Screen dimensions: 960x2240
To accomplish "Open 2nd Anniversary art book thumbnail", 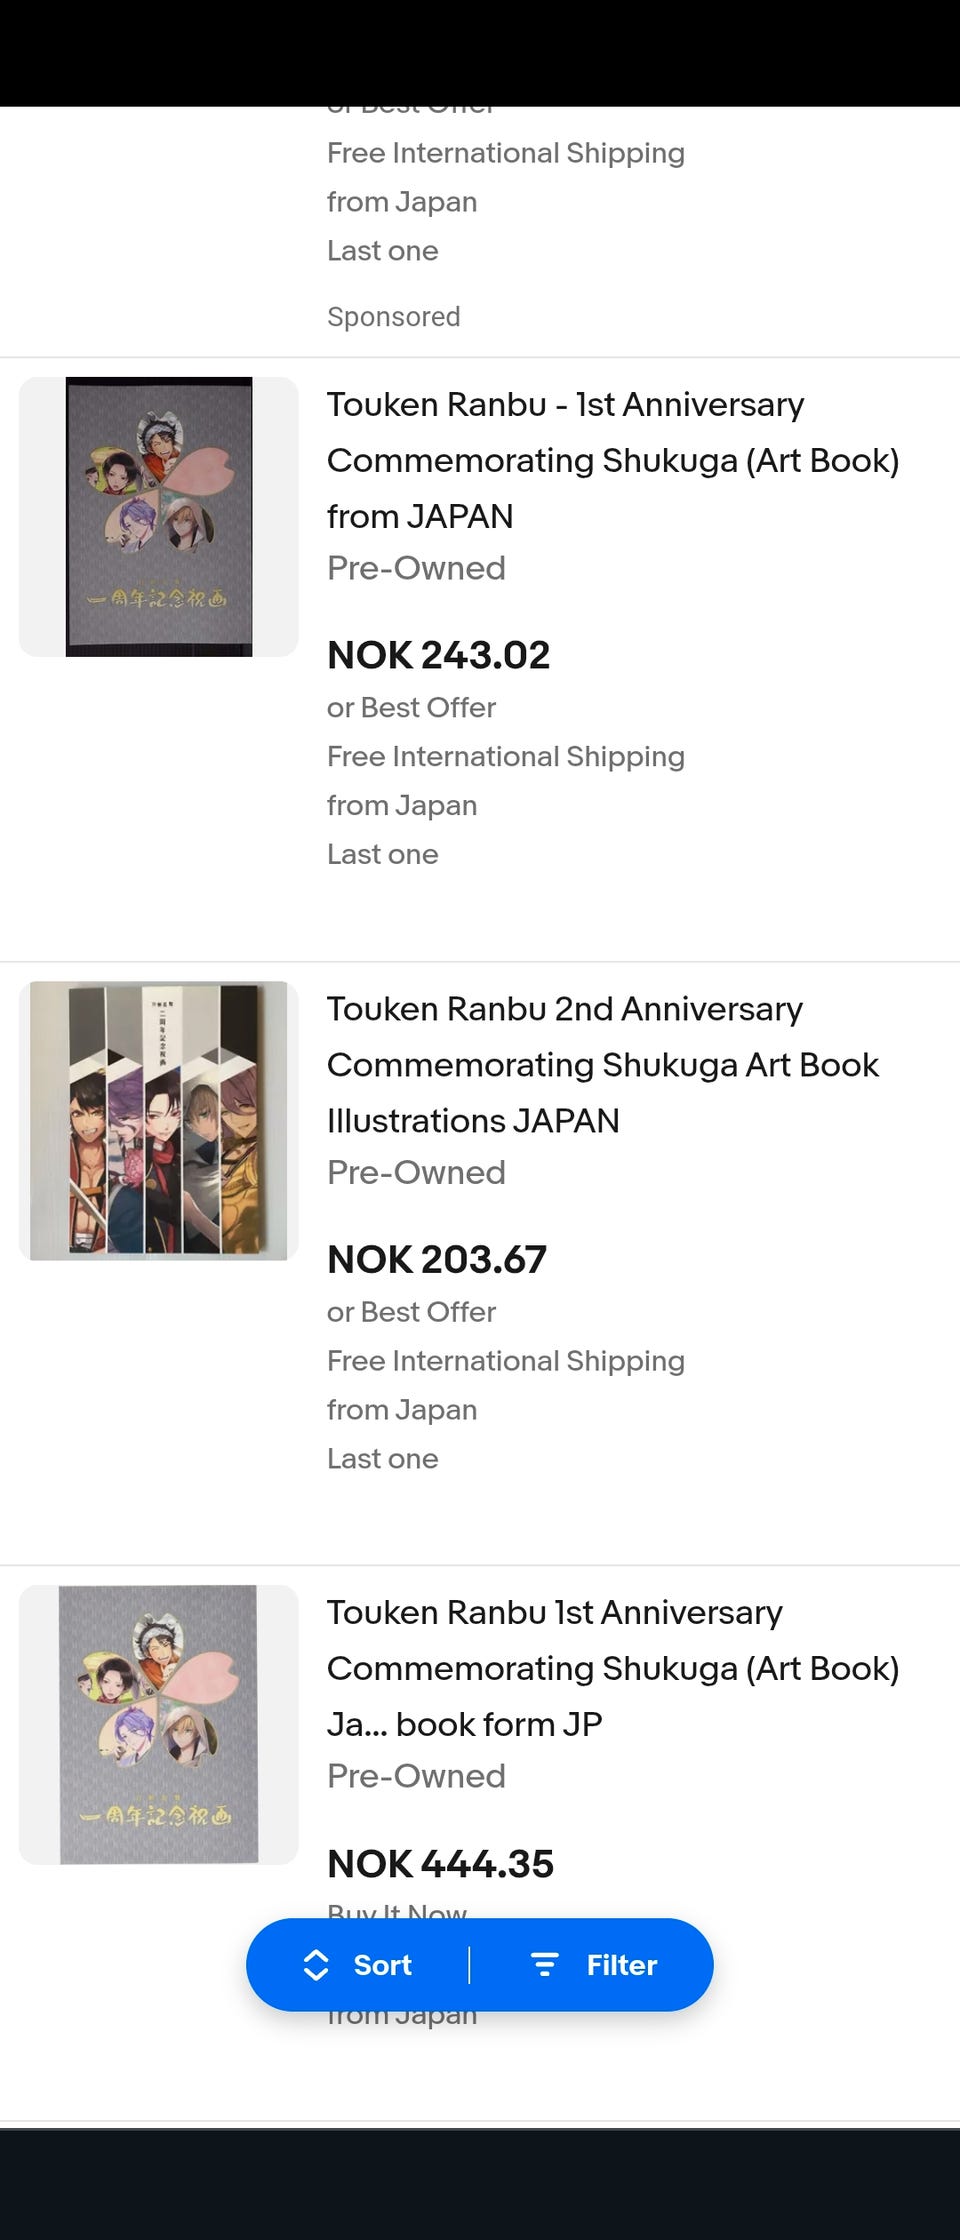I will point(159,1120).
